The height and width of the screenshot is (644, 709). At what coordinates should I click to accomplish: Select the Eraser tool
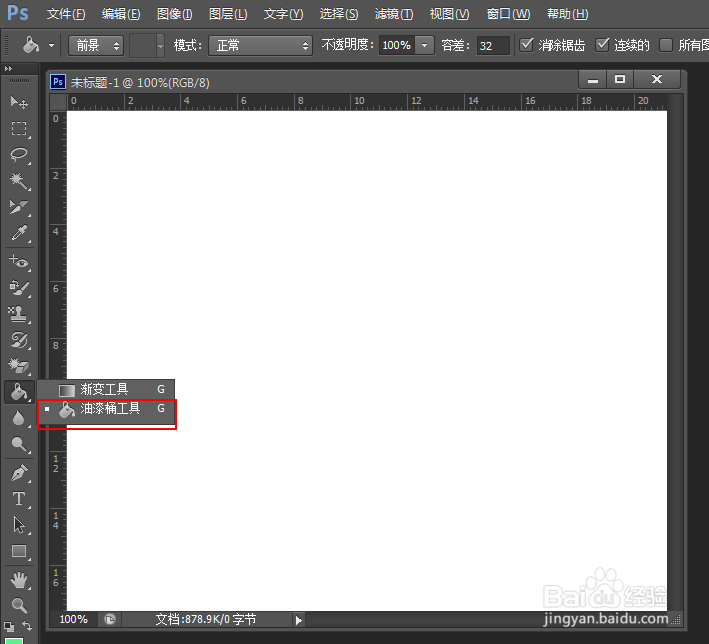coord(19,365)
